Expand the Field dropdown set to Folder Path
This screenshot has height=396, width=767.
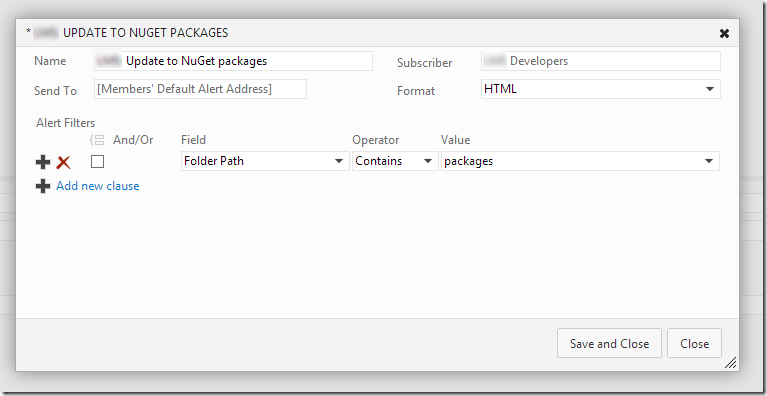265,161
